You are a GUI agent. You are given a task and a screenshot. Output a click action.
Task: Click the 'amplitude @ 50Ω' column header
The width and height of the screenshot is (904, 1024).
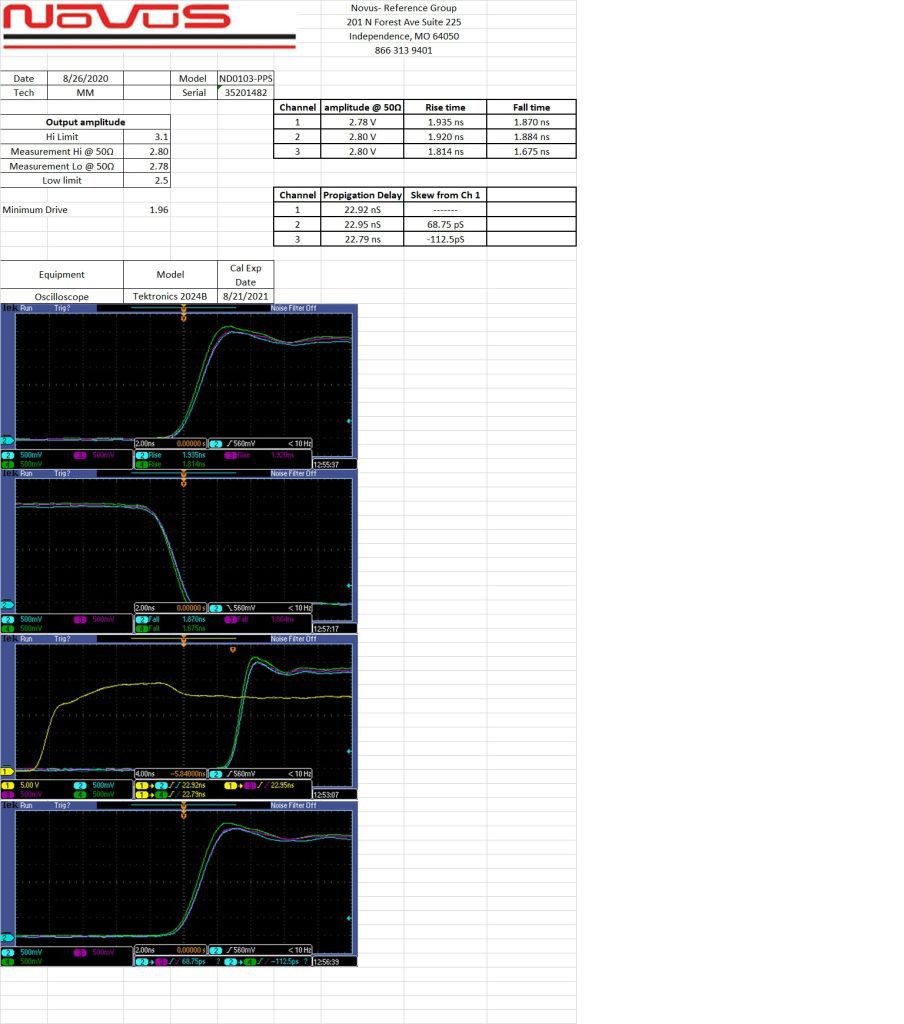[x=363, y=107]
